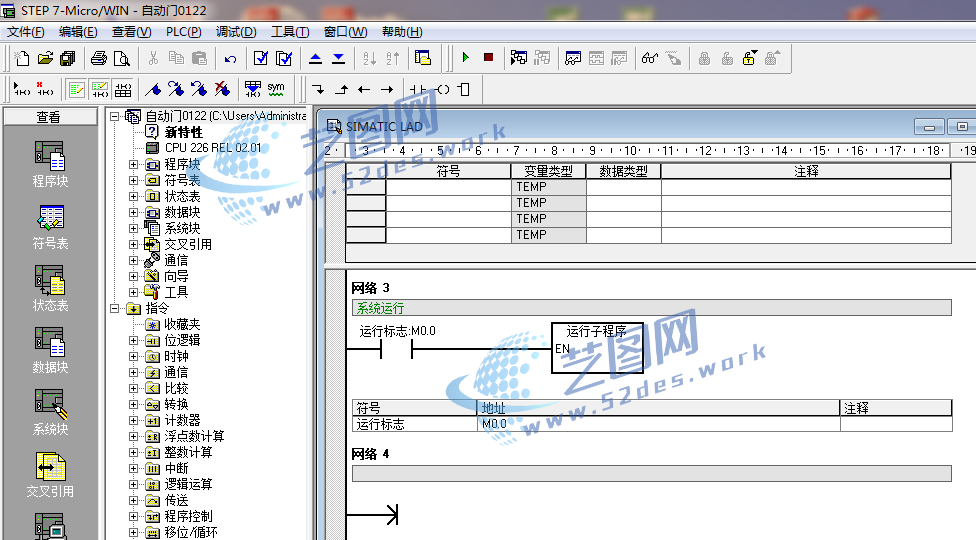Expand the 符号表 tree node
The height and width of the screenshot is (540, 976).
(x=133, y=180)
